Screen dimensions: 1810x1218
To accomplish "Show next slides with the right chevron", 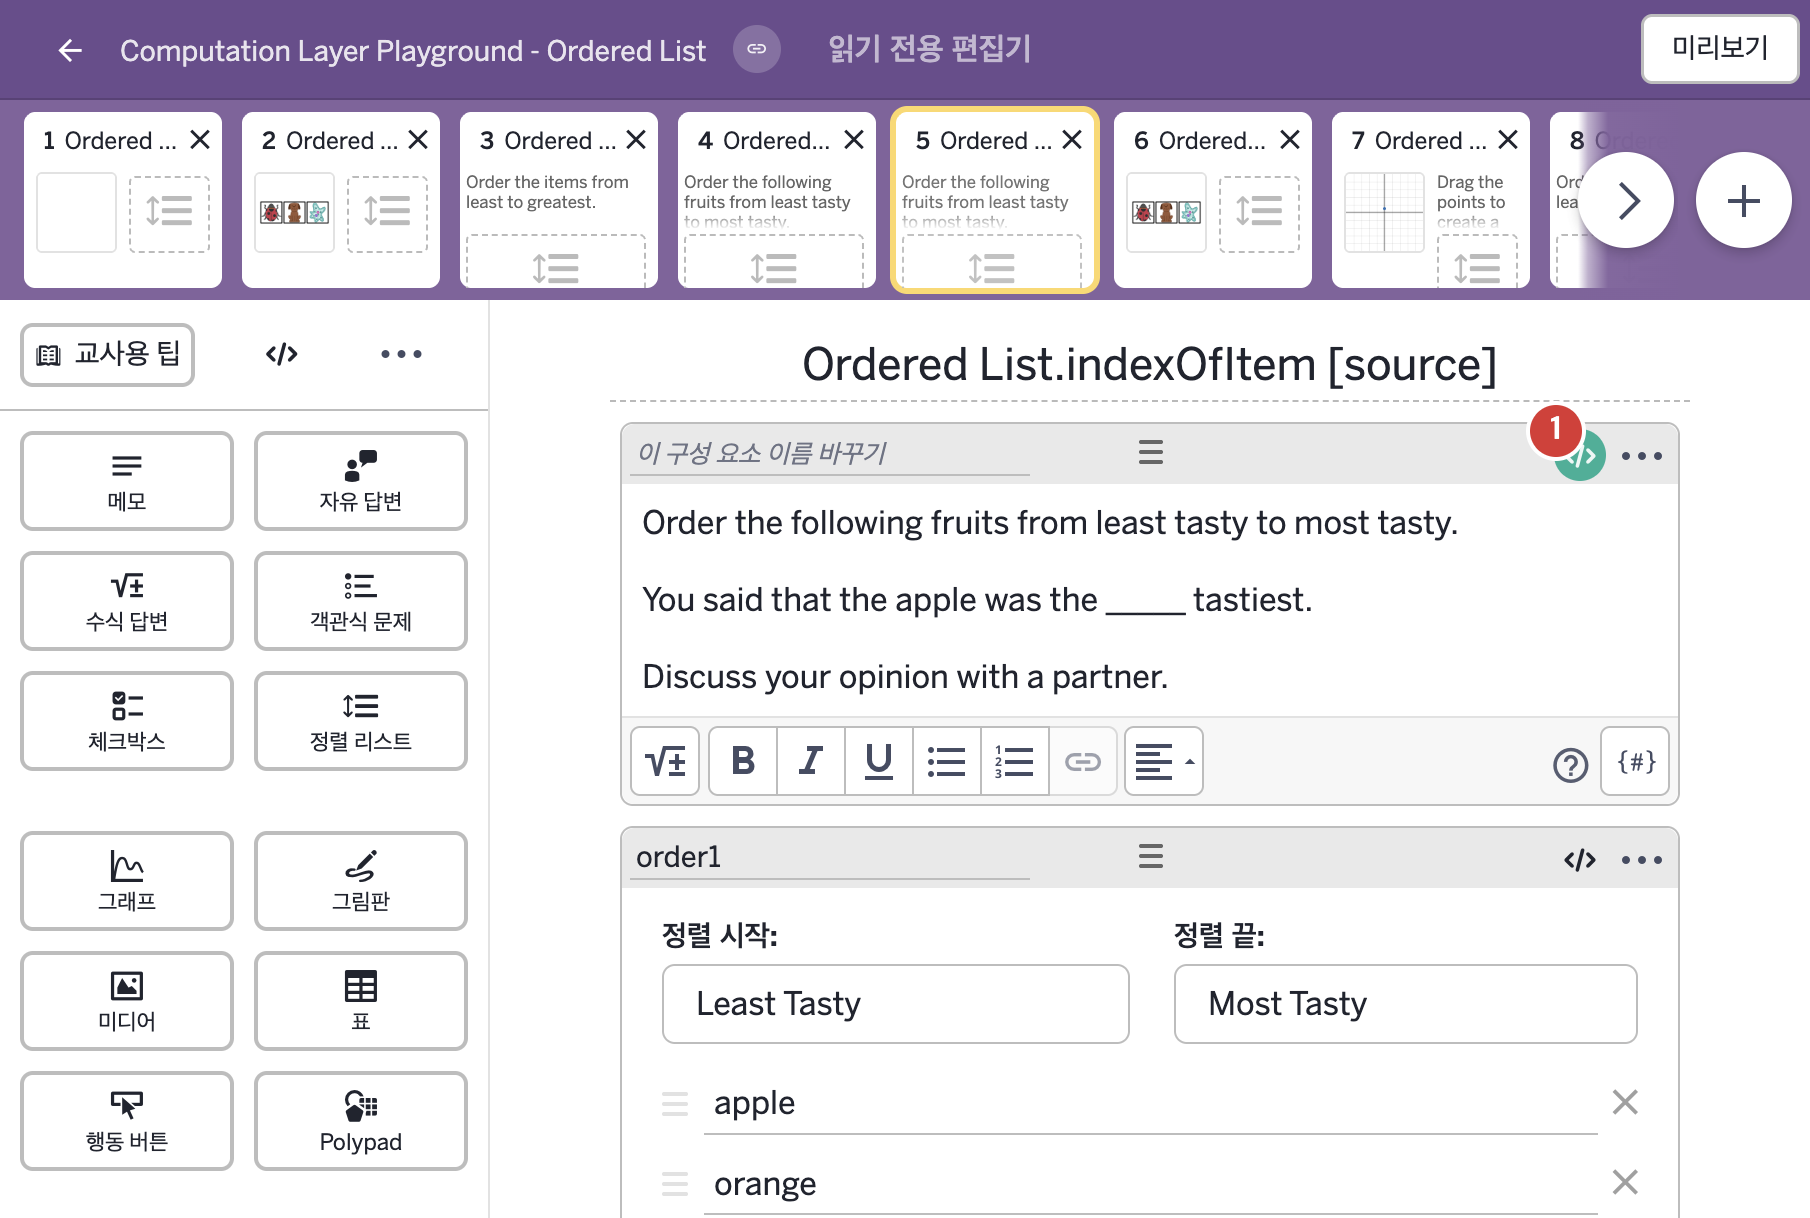I will (x=1627, y=200).
